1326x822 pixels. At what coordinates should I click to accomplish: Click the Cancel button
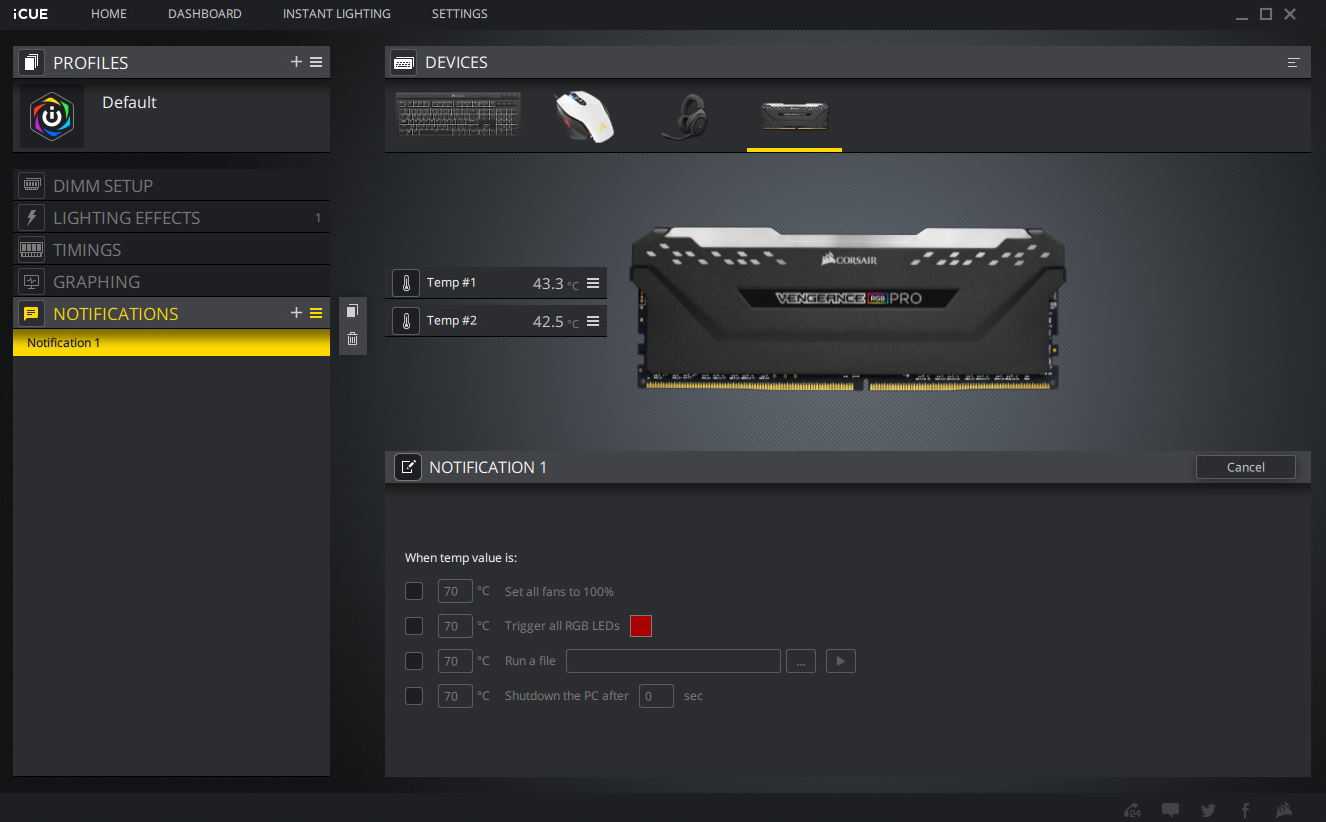pos(1245,467)
